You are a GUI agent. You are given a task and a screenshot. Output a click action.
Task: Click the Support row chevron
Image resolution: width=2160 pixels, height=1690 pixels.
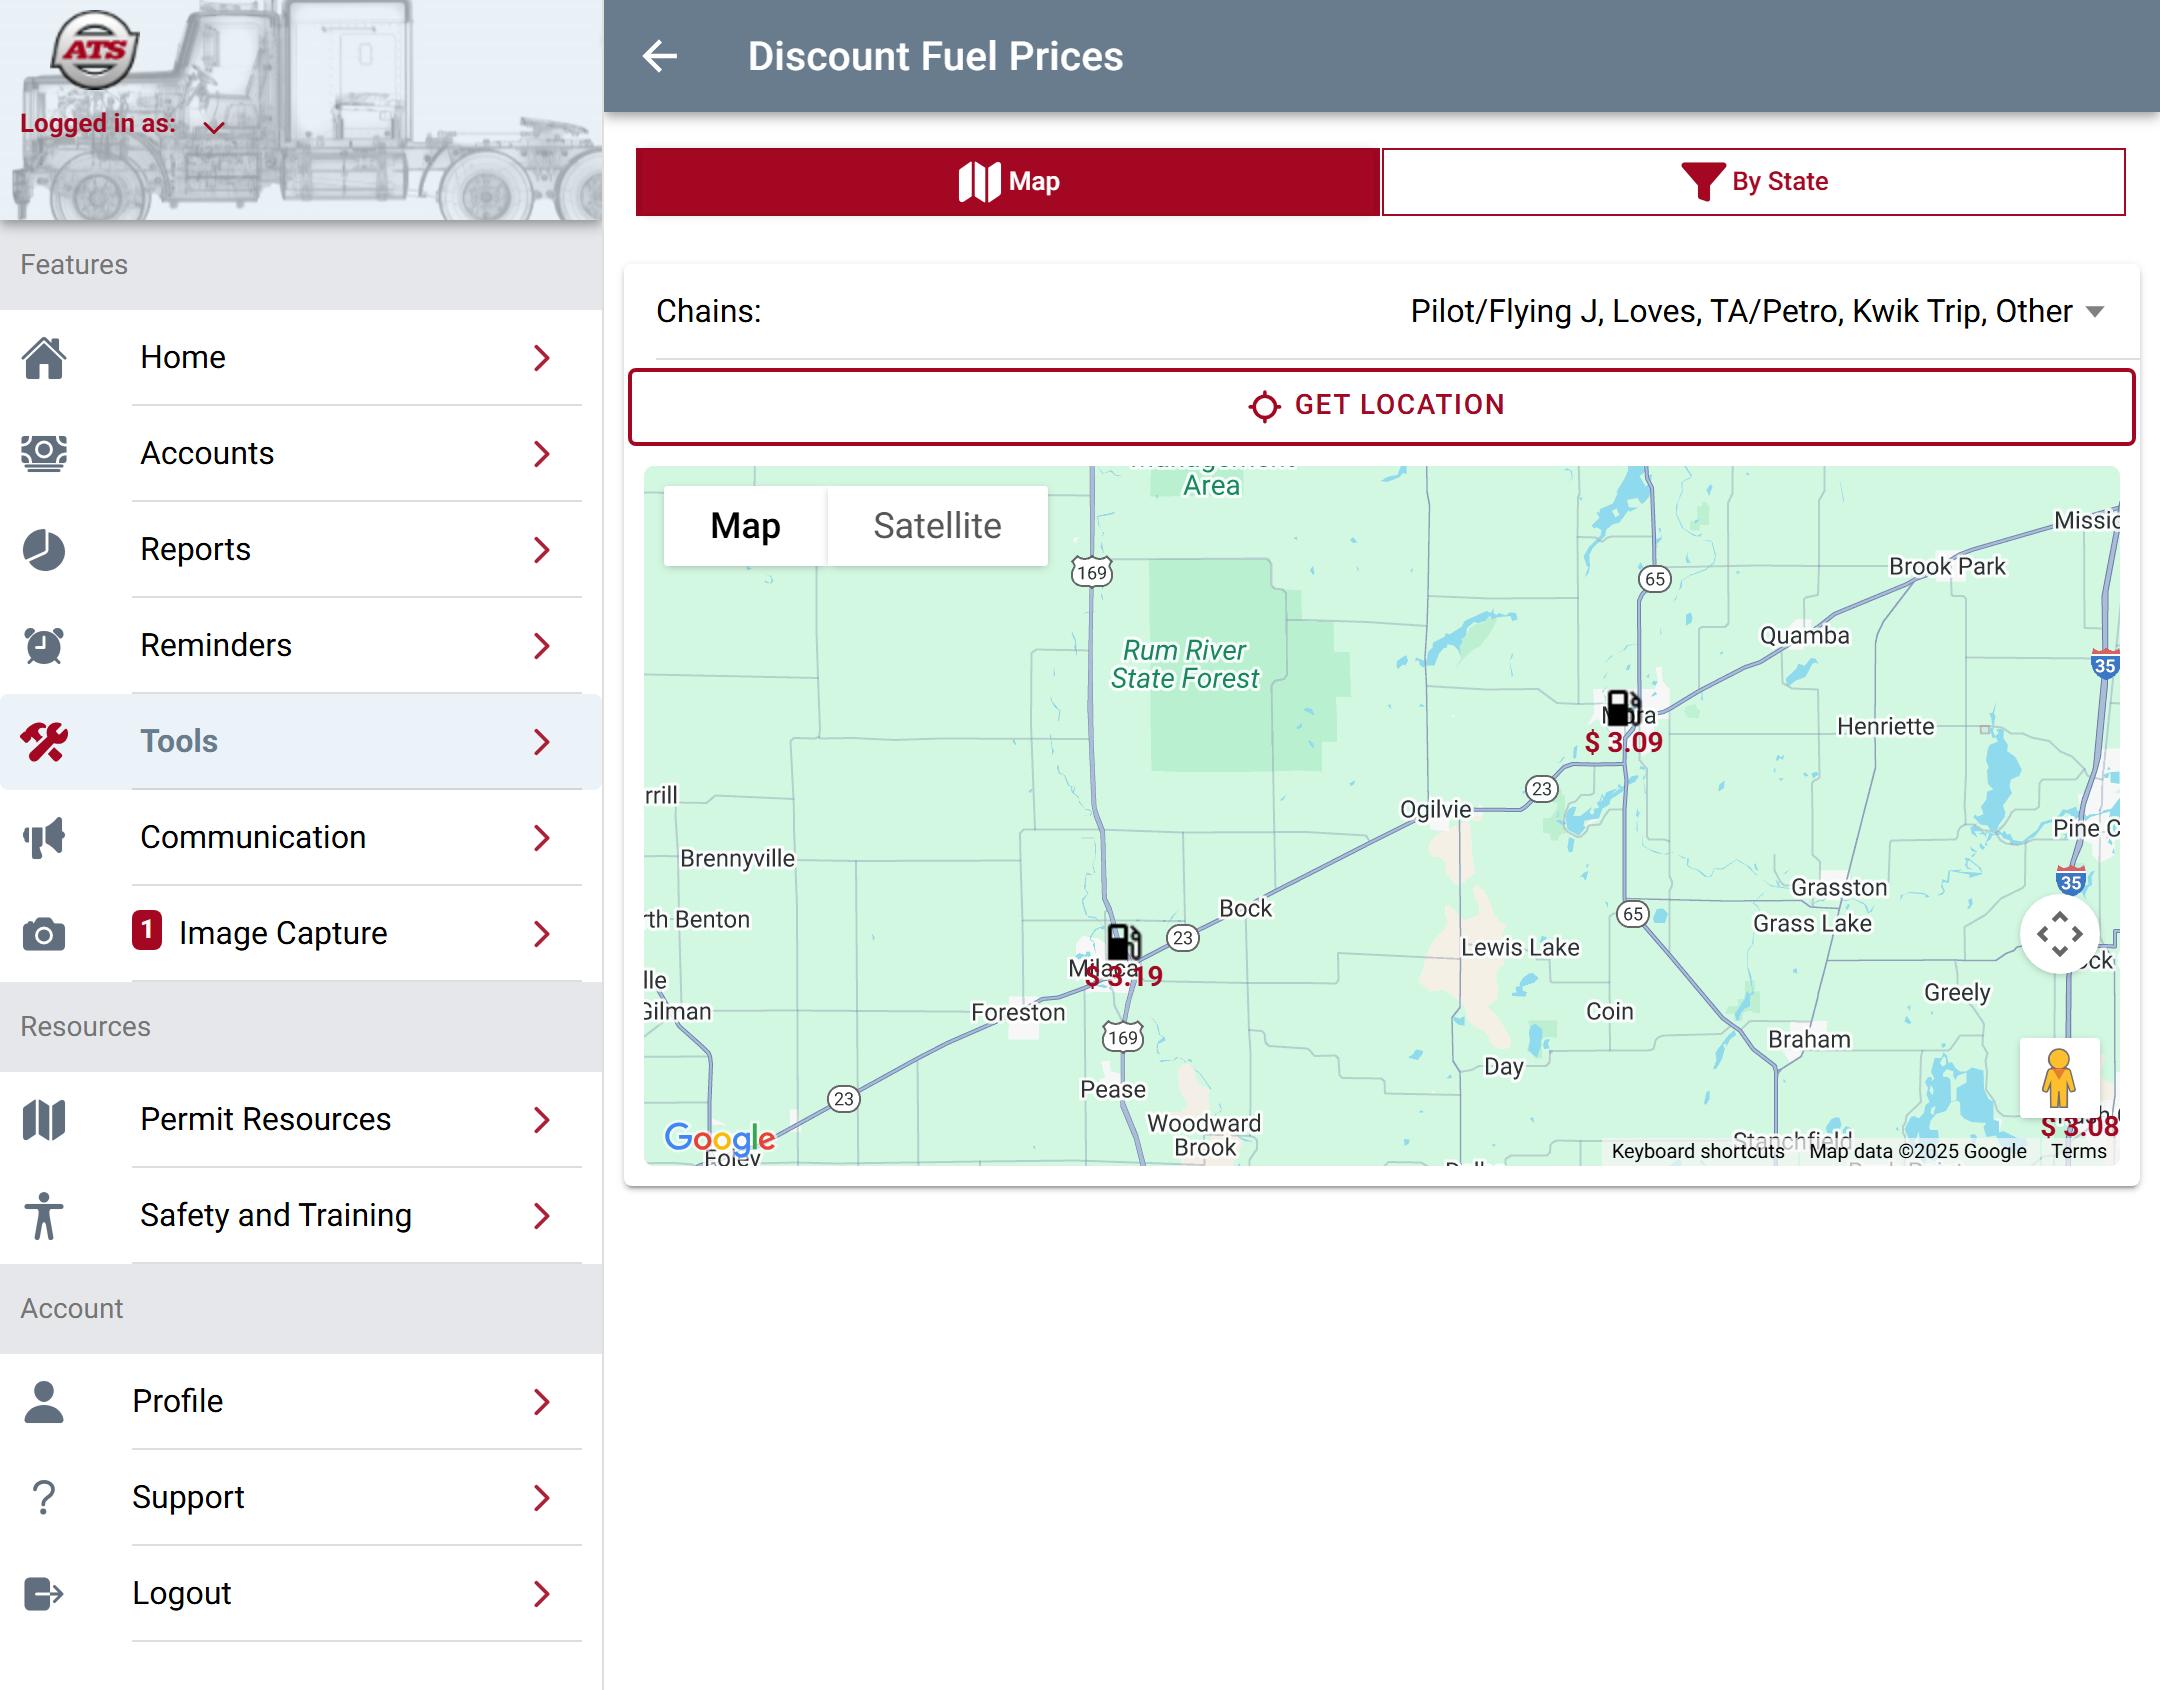tap(542, 1497)
